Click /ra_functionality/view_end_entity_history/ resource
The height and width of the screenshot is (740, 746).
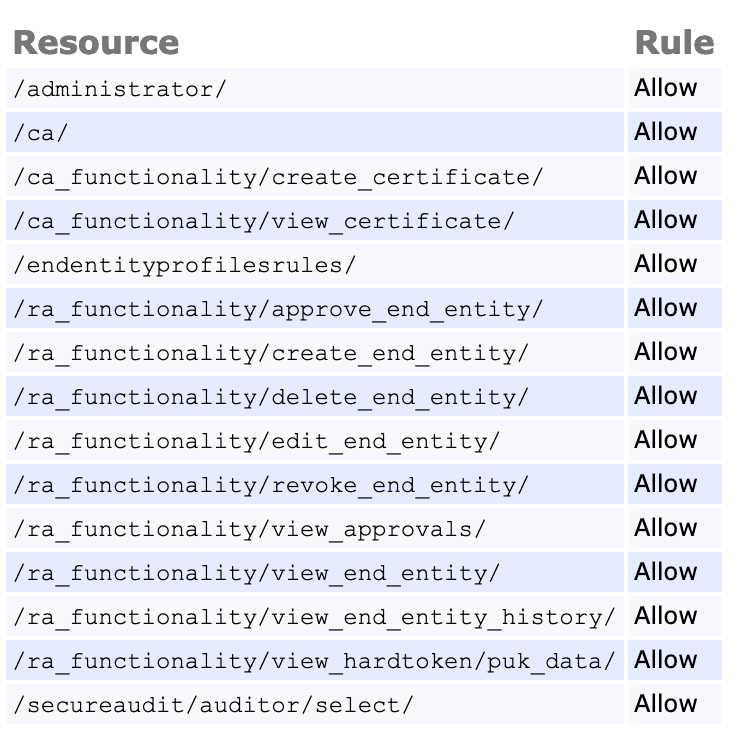pyautogui.click(x=315, y=617)
